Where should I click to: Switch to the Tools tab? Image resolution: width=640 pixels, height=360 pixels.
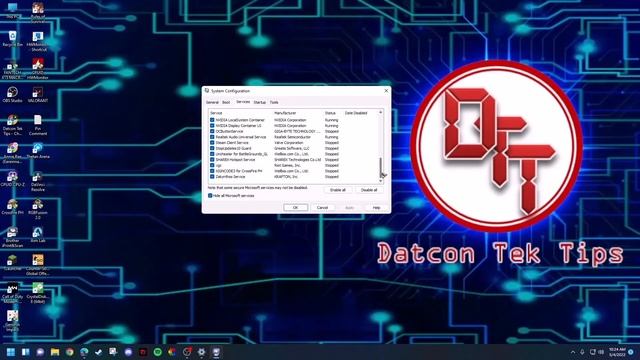pos(274,102)
